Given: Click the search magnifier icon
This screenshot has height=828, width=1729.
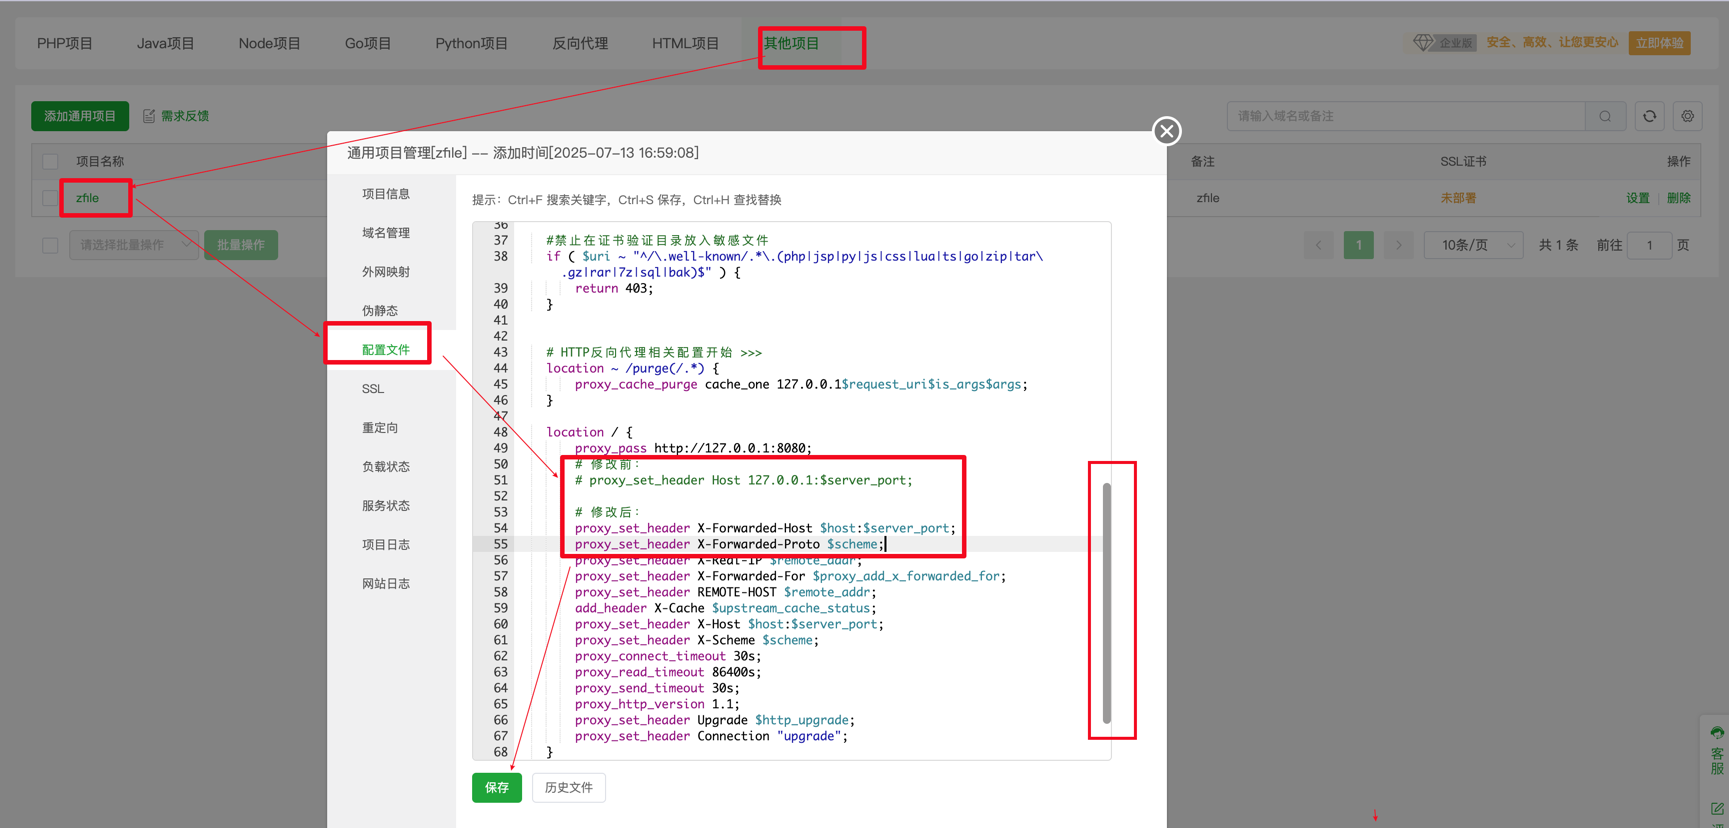Looking at the screenshot, I should (x=1605, y=116).
